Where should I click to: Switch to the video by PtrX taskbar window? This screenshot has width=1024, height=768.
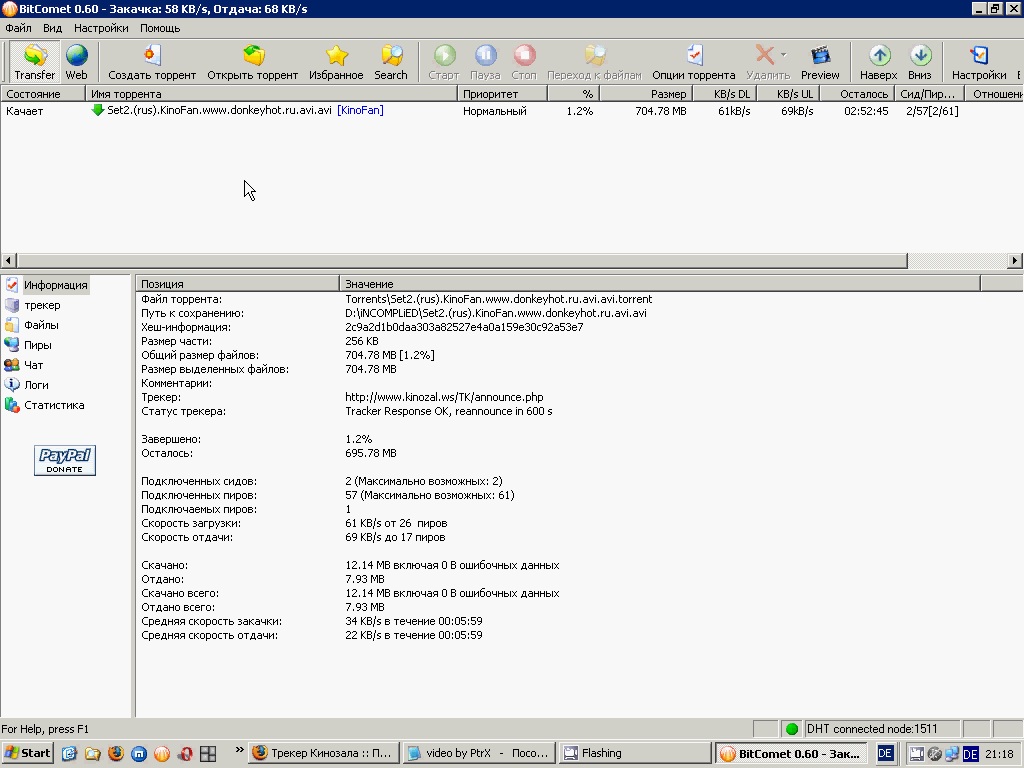pos(479,753)
